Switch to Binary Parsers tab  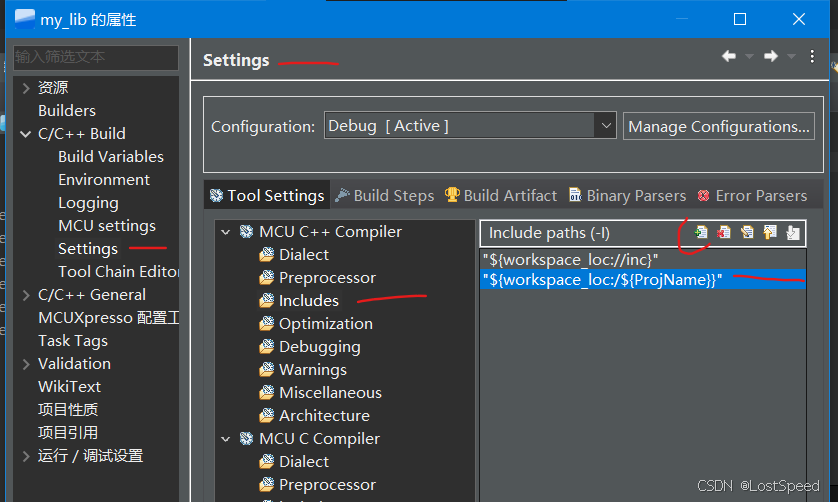[627, 196]
